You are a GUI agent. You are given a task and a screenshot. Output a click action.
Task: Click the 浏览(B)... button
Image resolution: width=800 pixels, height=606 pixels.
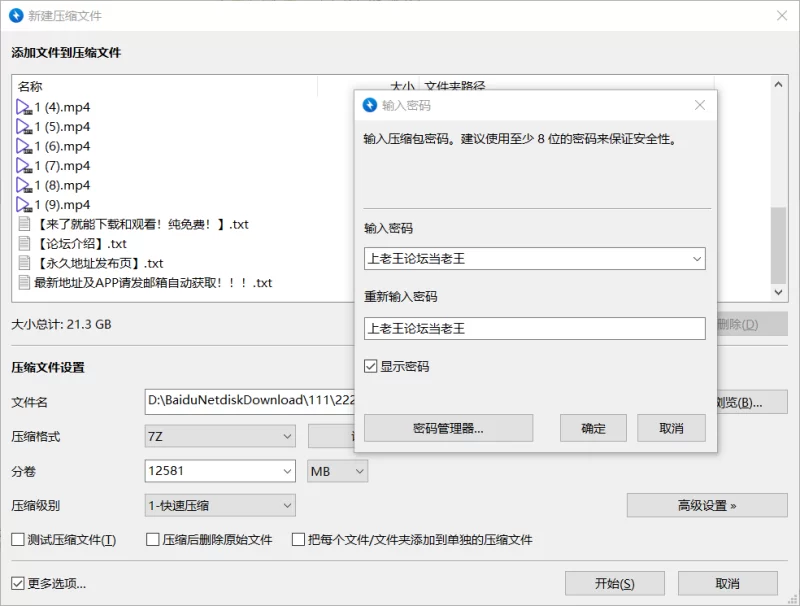(752, 402)
